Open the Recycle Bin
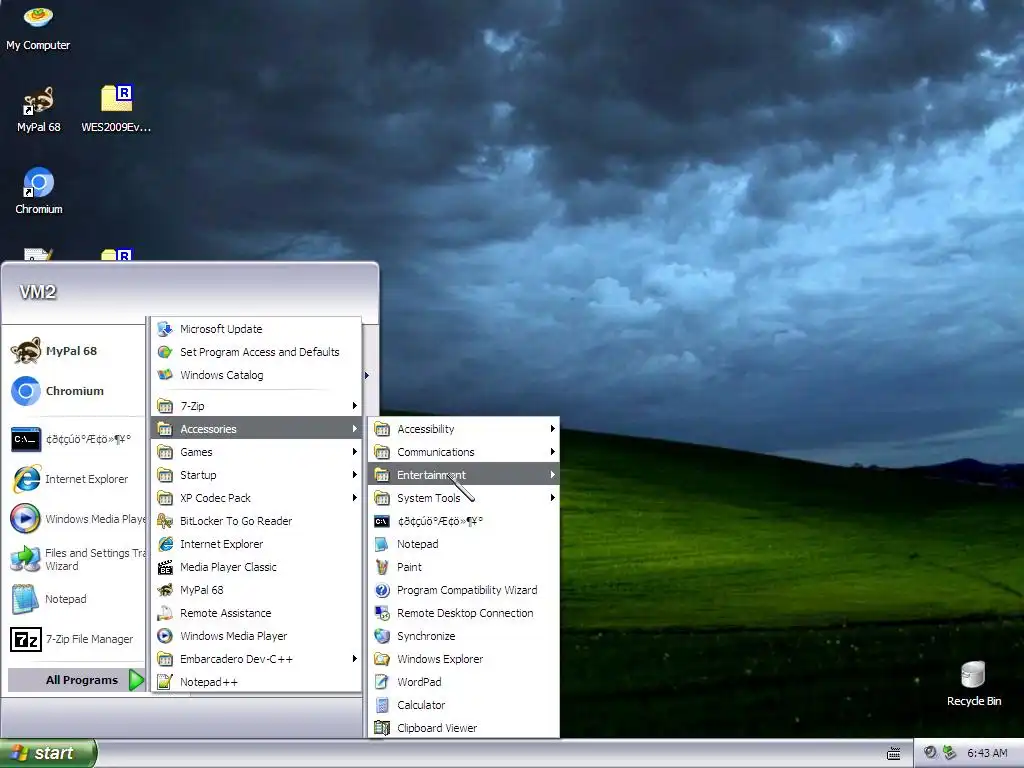Screen dimensions: 1024x768 [x=973, y=683]
